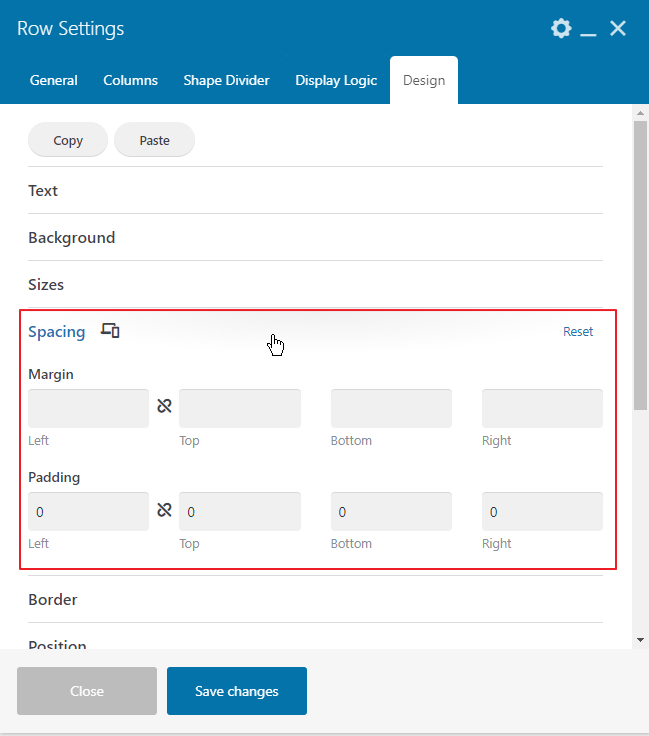
Task: Focus the Padding Left input field
Action: (89, 512)
